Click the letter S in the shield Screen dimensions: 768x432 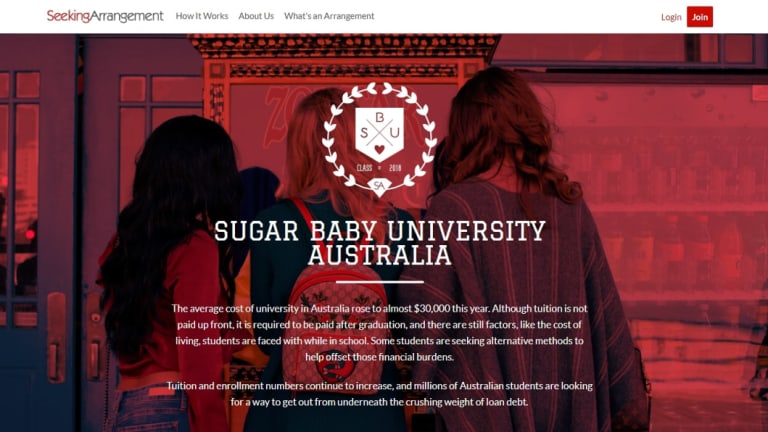click(x=364, y=133)
